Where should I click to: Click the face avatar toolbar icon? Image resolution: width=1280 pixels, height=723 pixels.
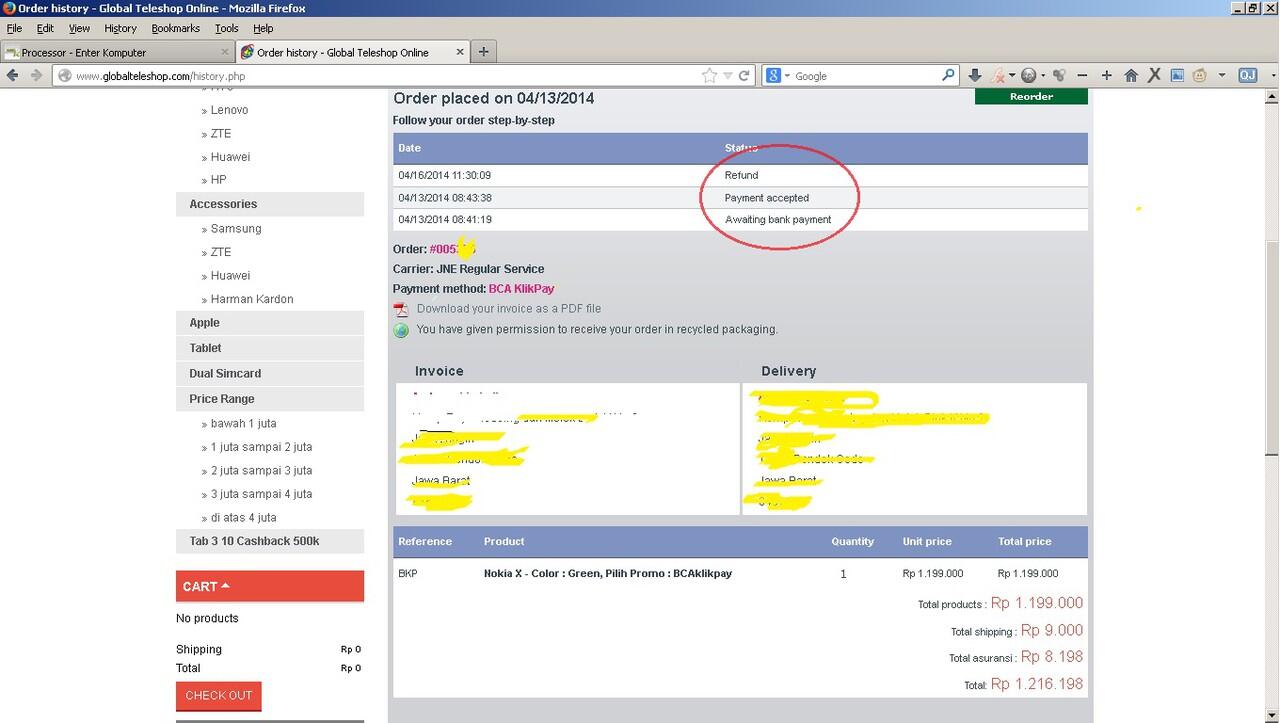tap(1200, 75)
